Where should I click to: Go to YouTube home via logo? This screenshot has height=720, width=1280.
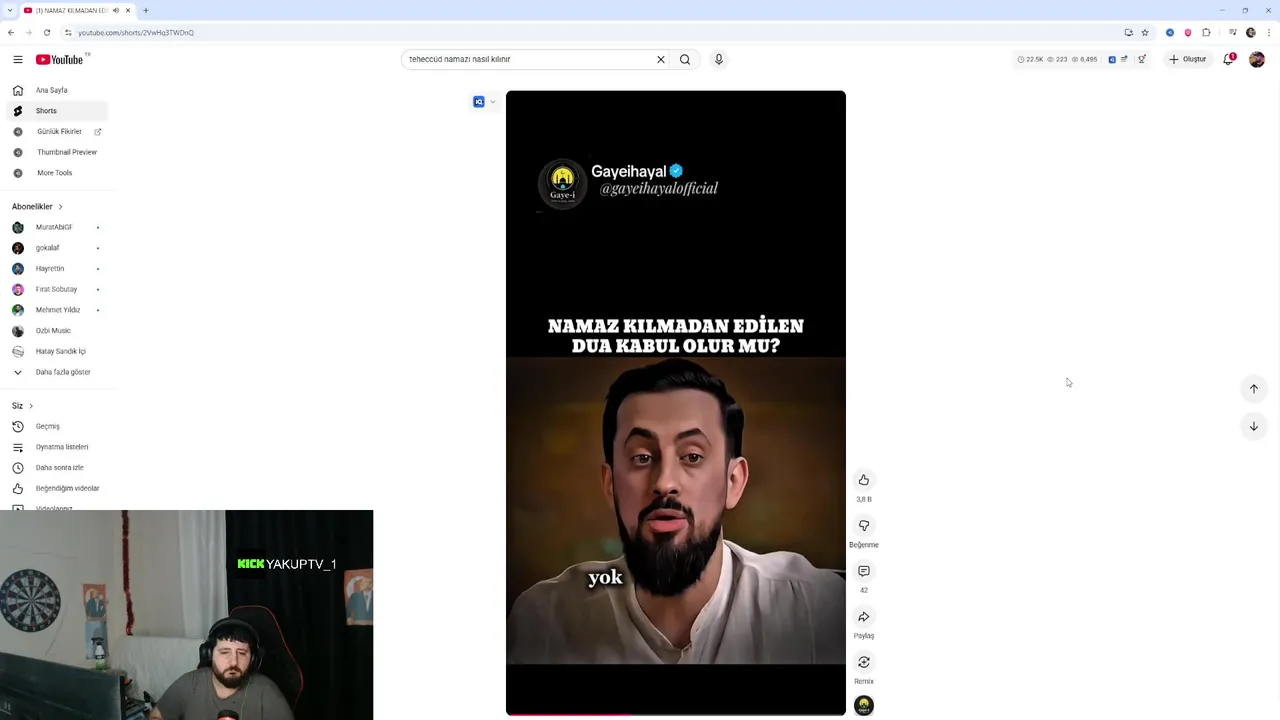pos(62,59)
